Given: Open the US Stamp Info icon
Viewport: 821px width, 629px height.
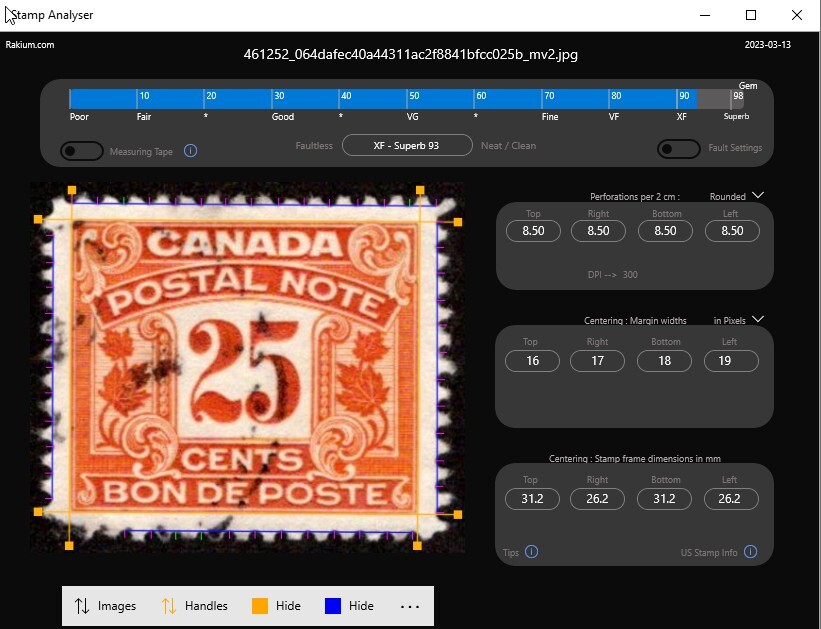Looking at the screenshot, I should tap(750, 551).
